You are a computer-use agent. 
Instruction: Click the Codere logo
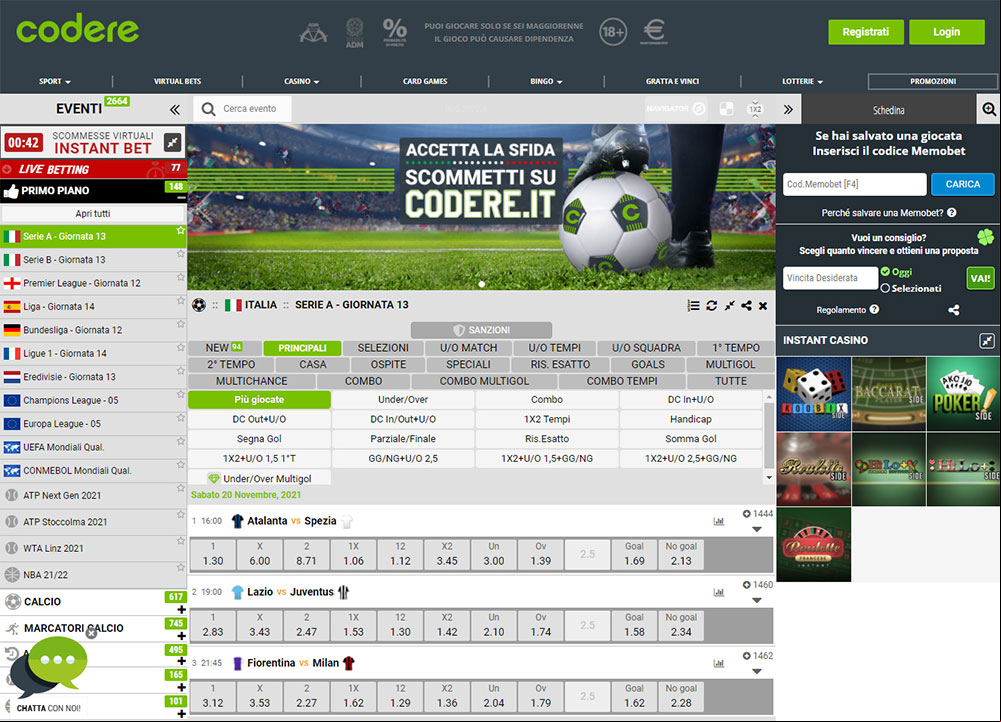pos(77,29)
